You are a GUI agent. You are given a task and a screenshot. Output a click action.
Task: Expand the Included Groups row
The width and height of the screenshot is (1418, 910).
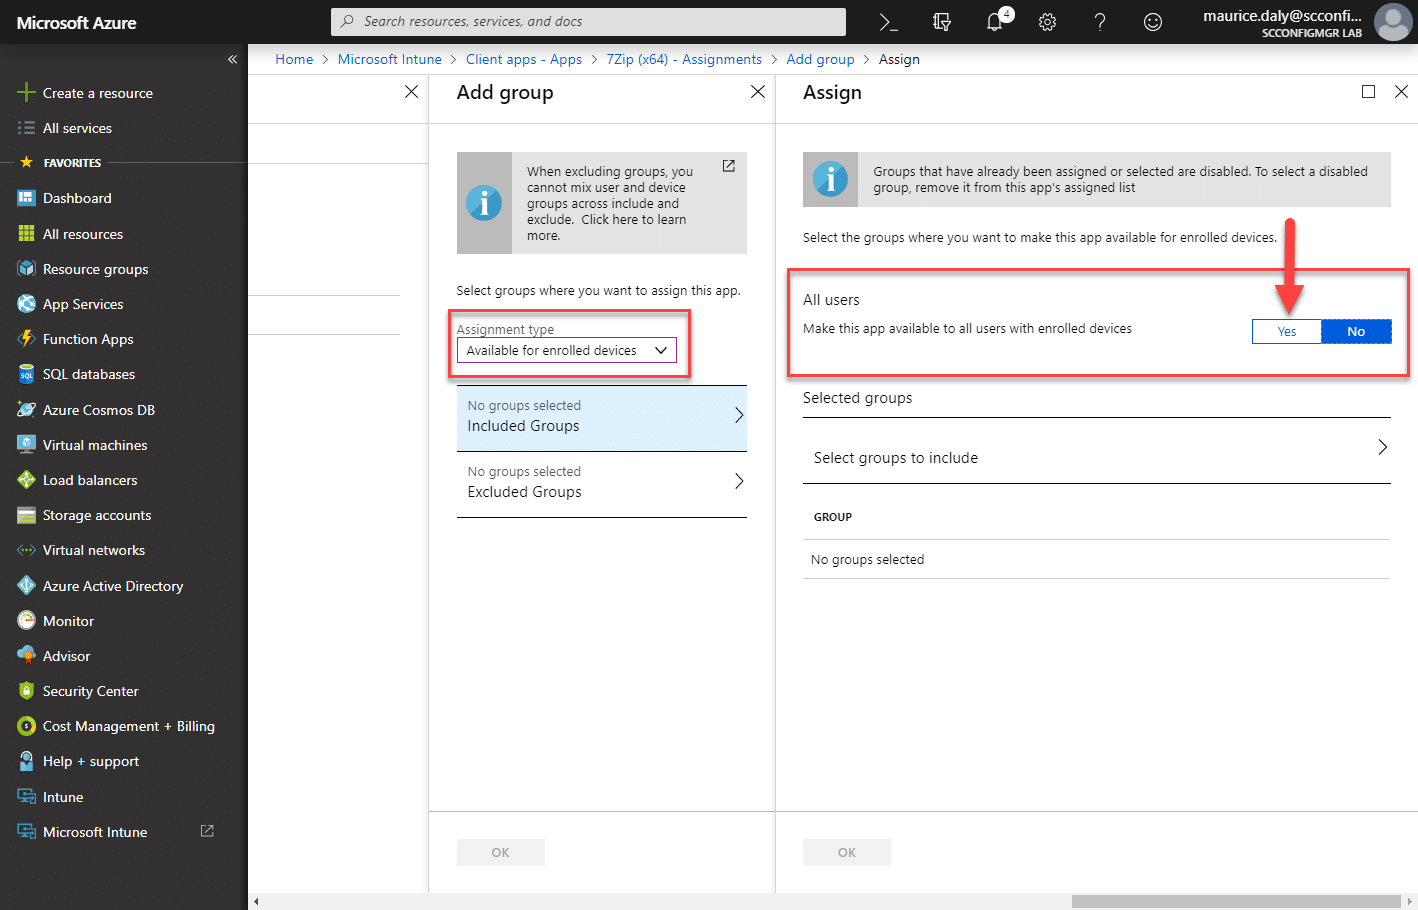[x=602, y=417]
